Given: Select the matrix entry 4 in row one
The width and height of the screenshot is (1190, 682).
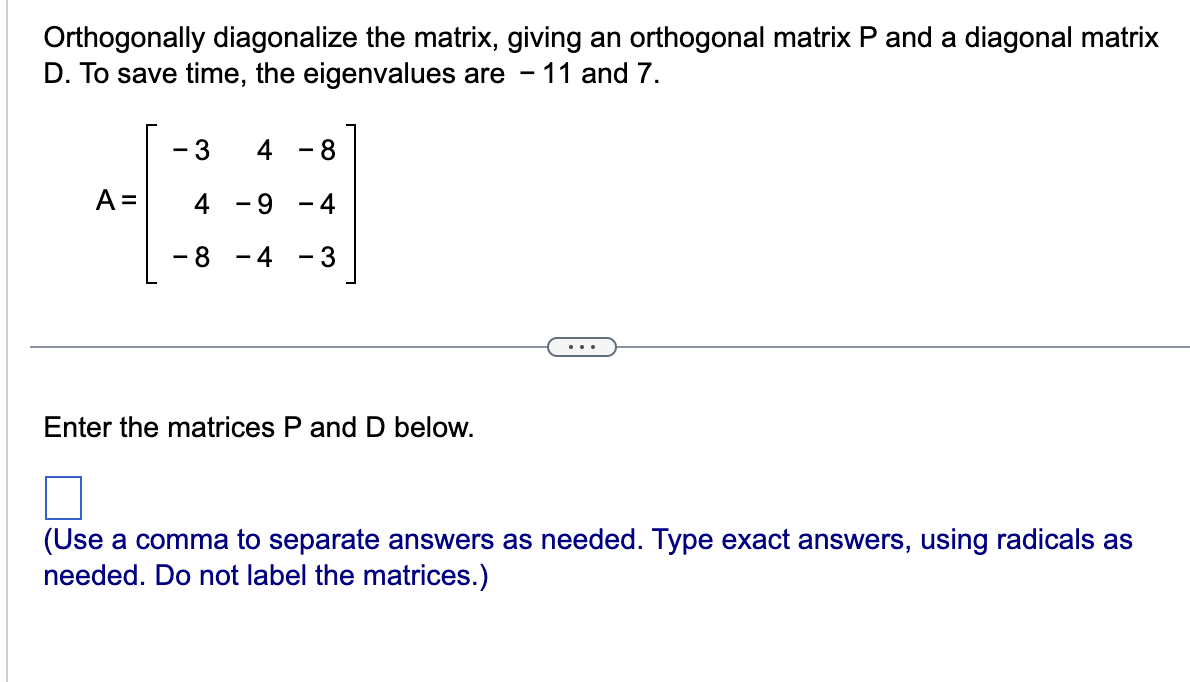Looking at the screenshot, I should click(x=262, y=151).
